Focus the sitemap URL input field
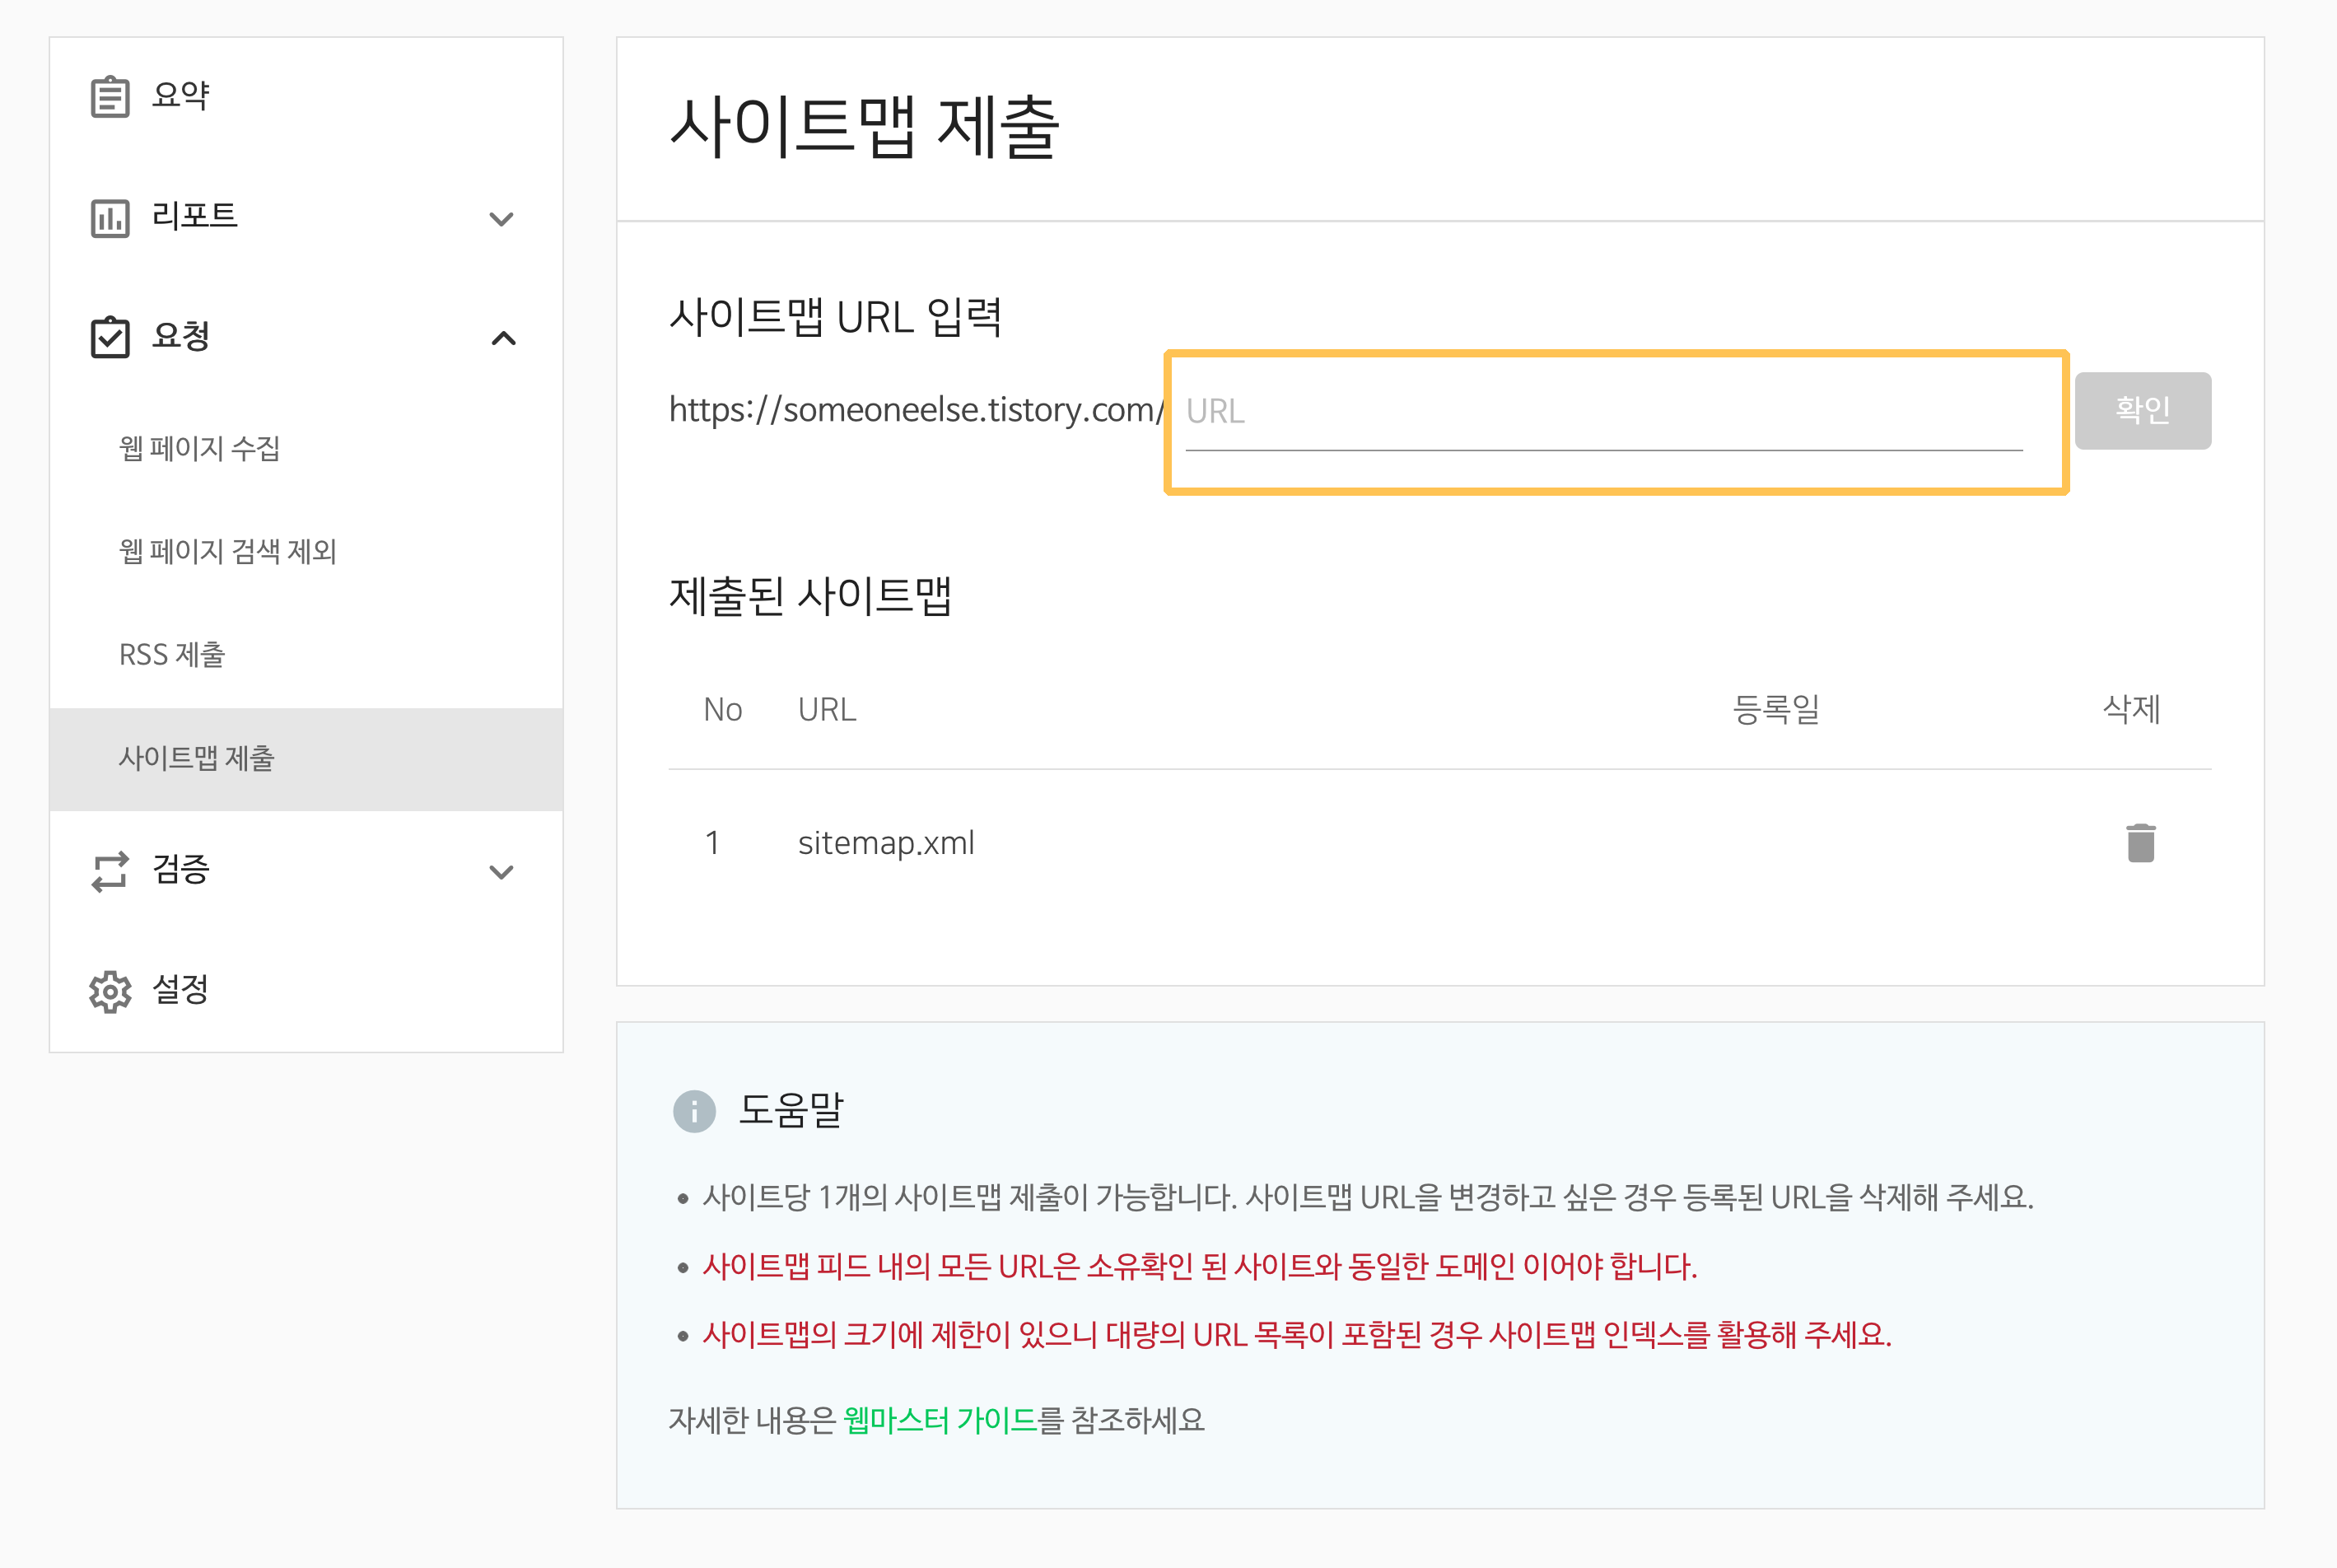 1604,413
